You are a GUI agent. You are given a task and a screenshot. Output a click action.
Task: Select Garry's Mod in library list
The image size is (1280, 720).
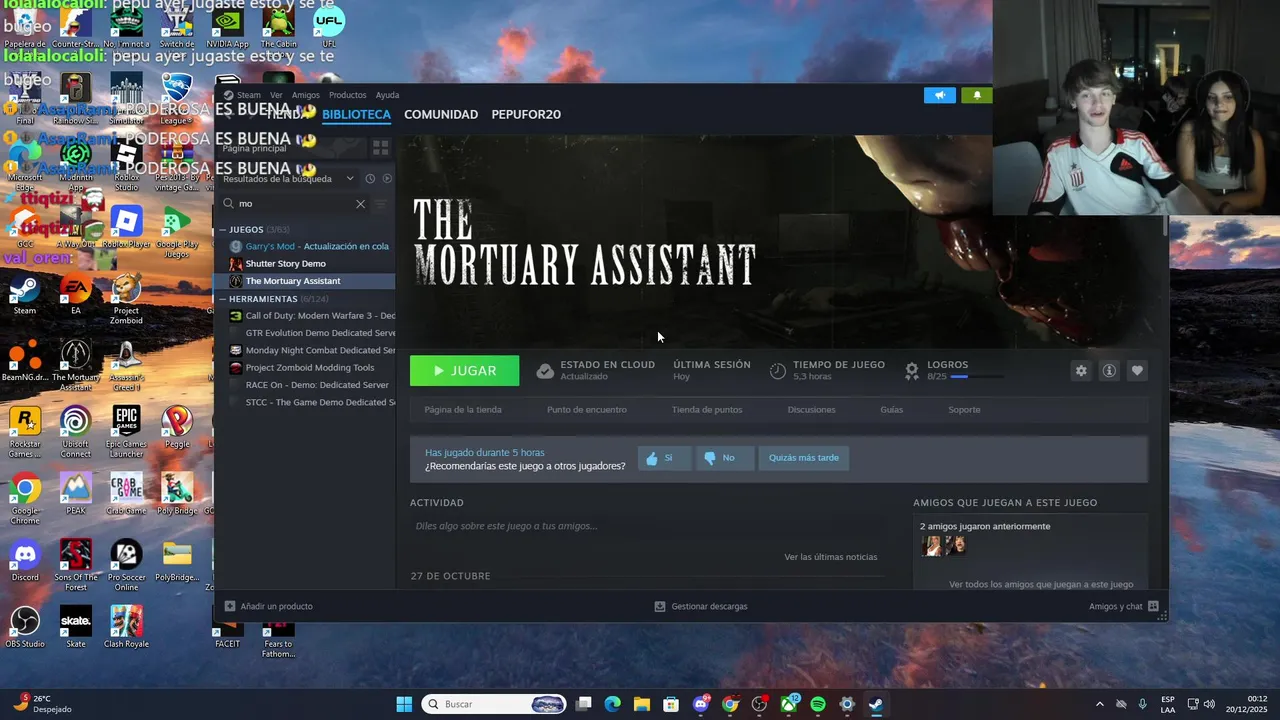[x=306, y=247]
